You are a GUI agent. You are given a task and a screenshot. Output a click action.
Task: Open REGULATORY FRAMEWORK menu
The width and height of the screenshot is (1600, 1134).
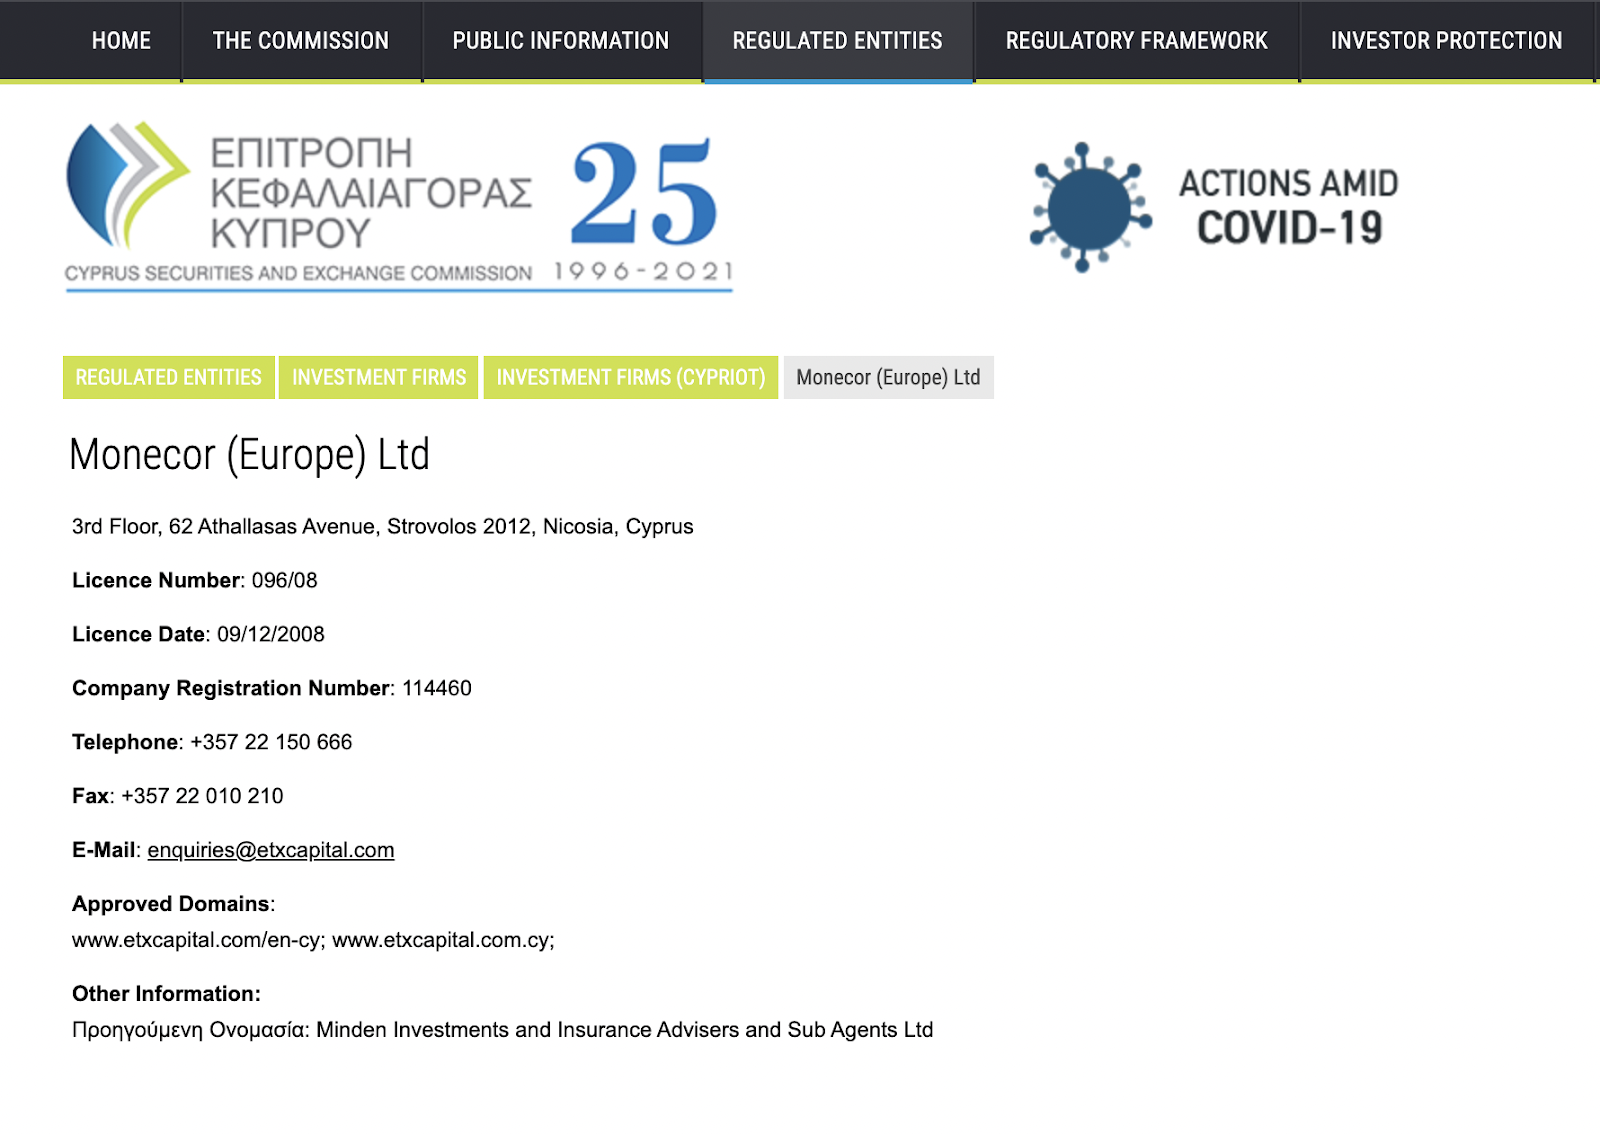point(1137,41)
